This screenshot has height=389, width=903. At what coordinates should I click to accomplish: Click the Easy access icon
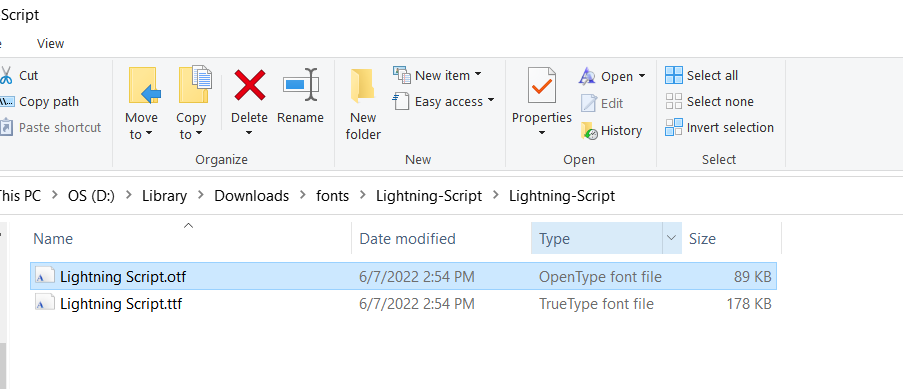(x=401, y=101)
